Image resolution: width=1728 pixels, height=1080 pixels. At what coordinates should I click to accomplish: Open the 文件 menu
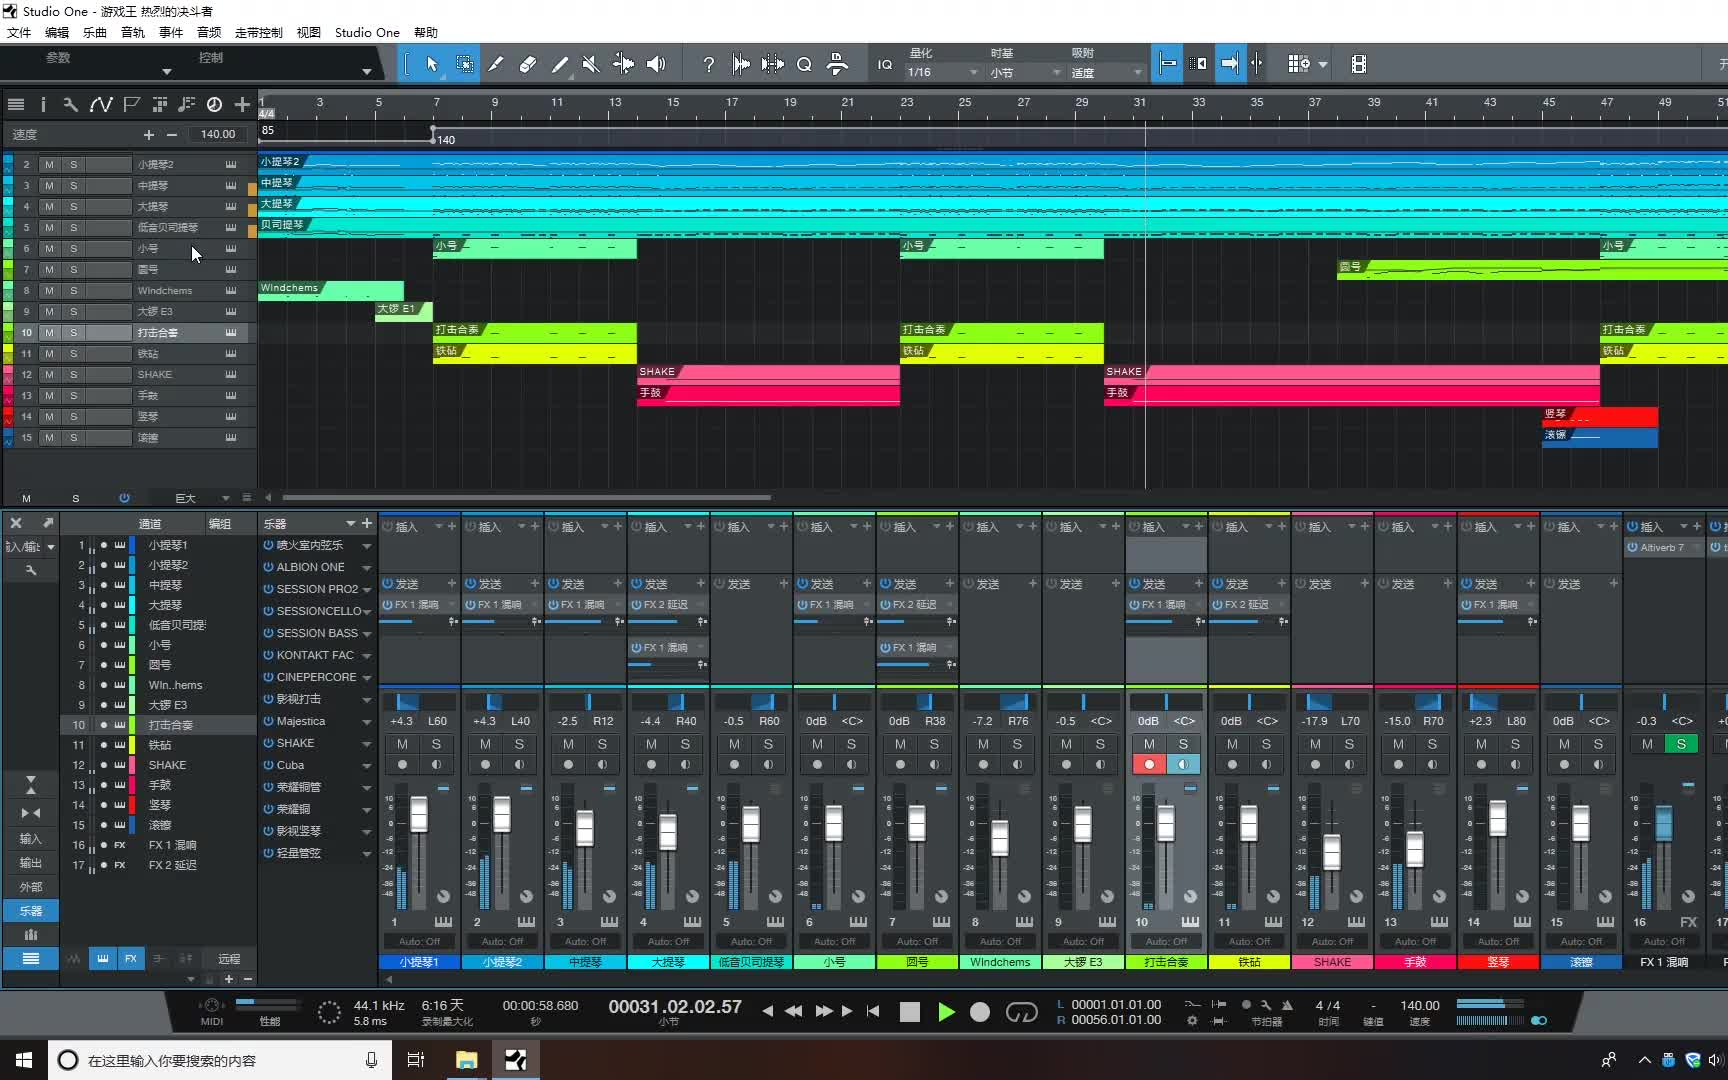pyautogui.click(x=19, y=33)
